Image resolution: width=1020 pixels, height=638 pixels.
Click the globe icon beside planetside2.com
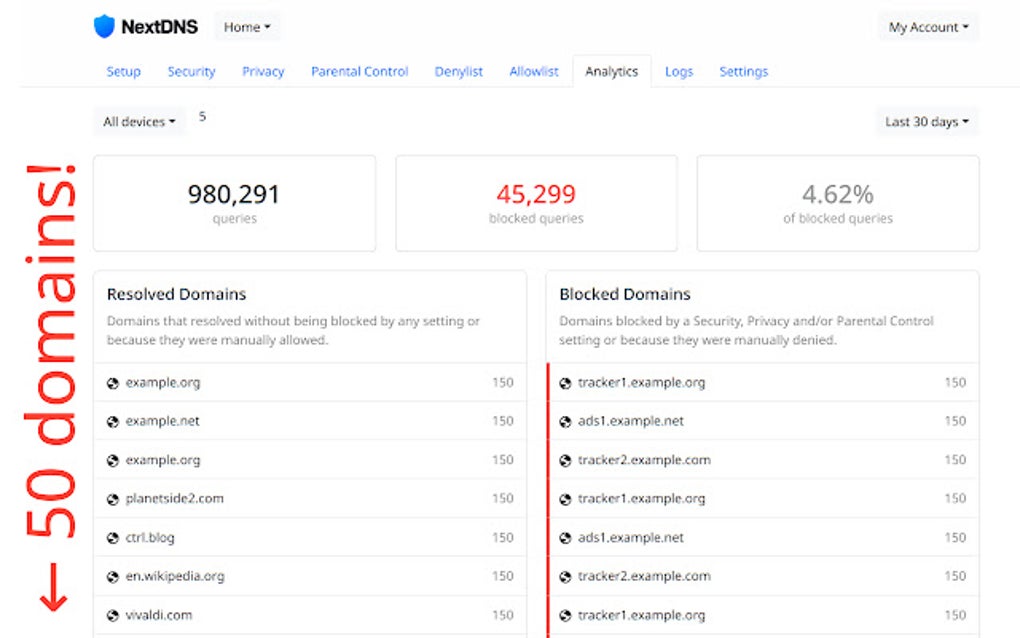pyautogui.click(x=114, y=498)
